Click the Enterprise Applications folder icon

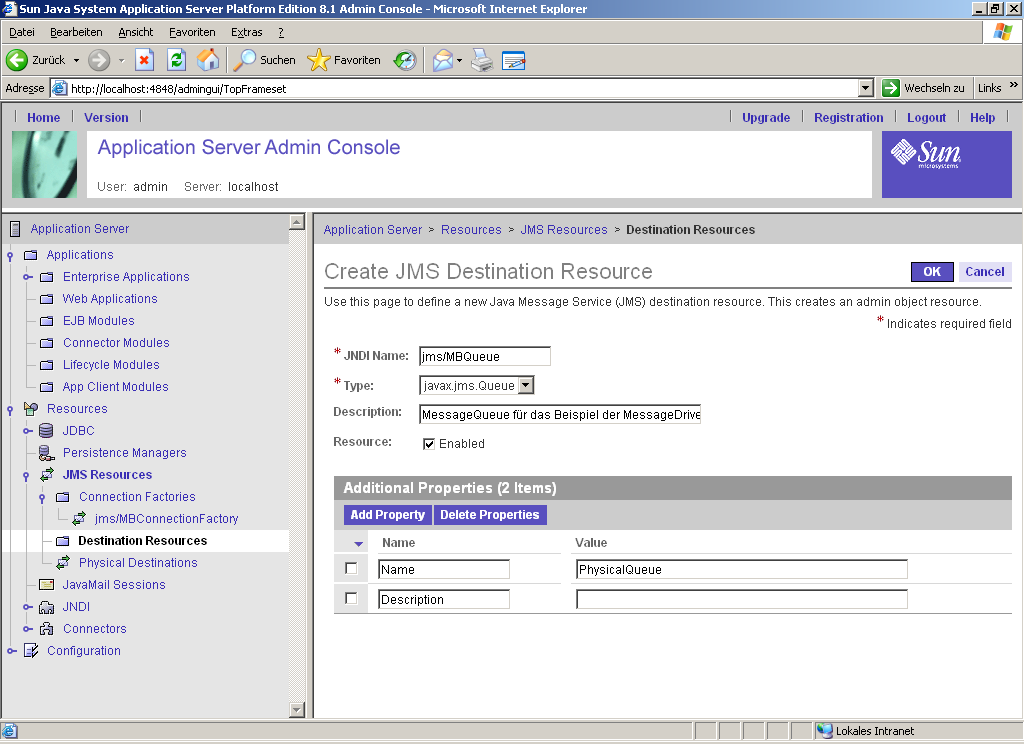click(x=46, y=277)
